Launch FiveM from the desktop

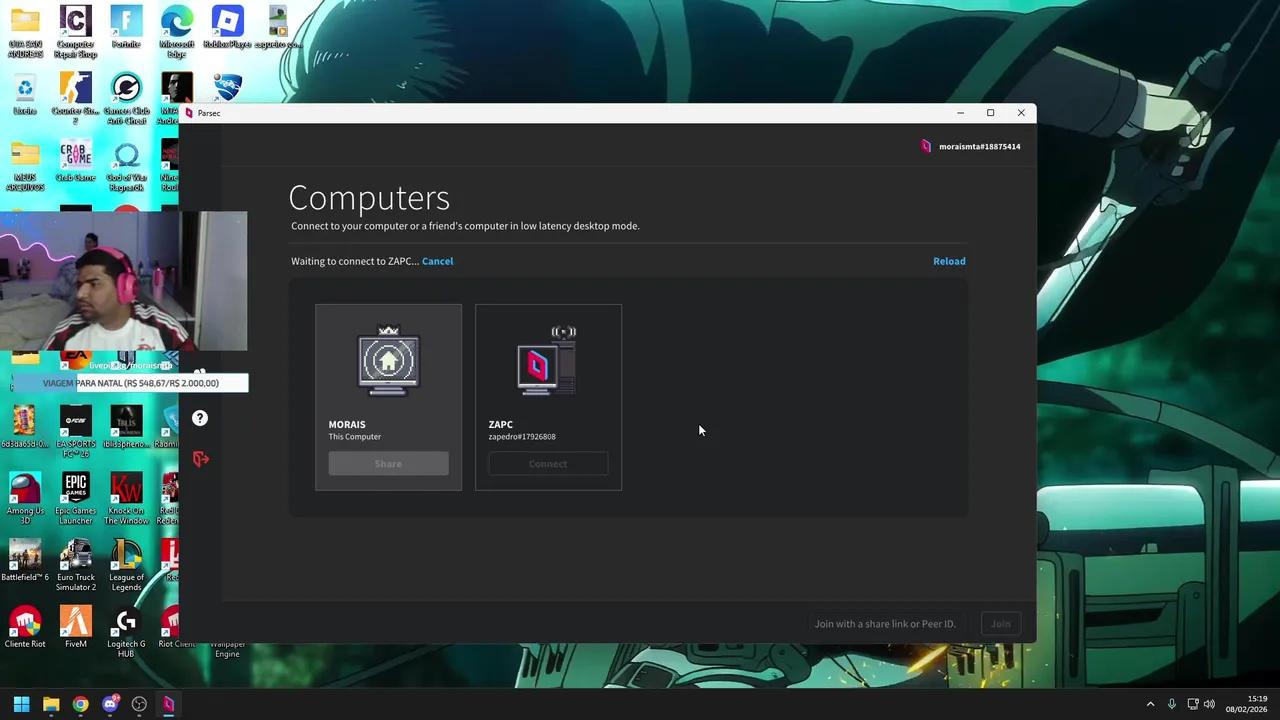point(76,628)
